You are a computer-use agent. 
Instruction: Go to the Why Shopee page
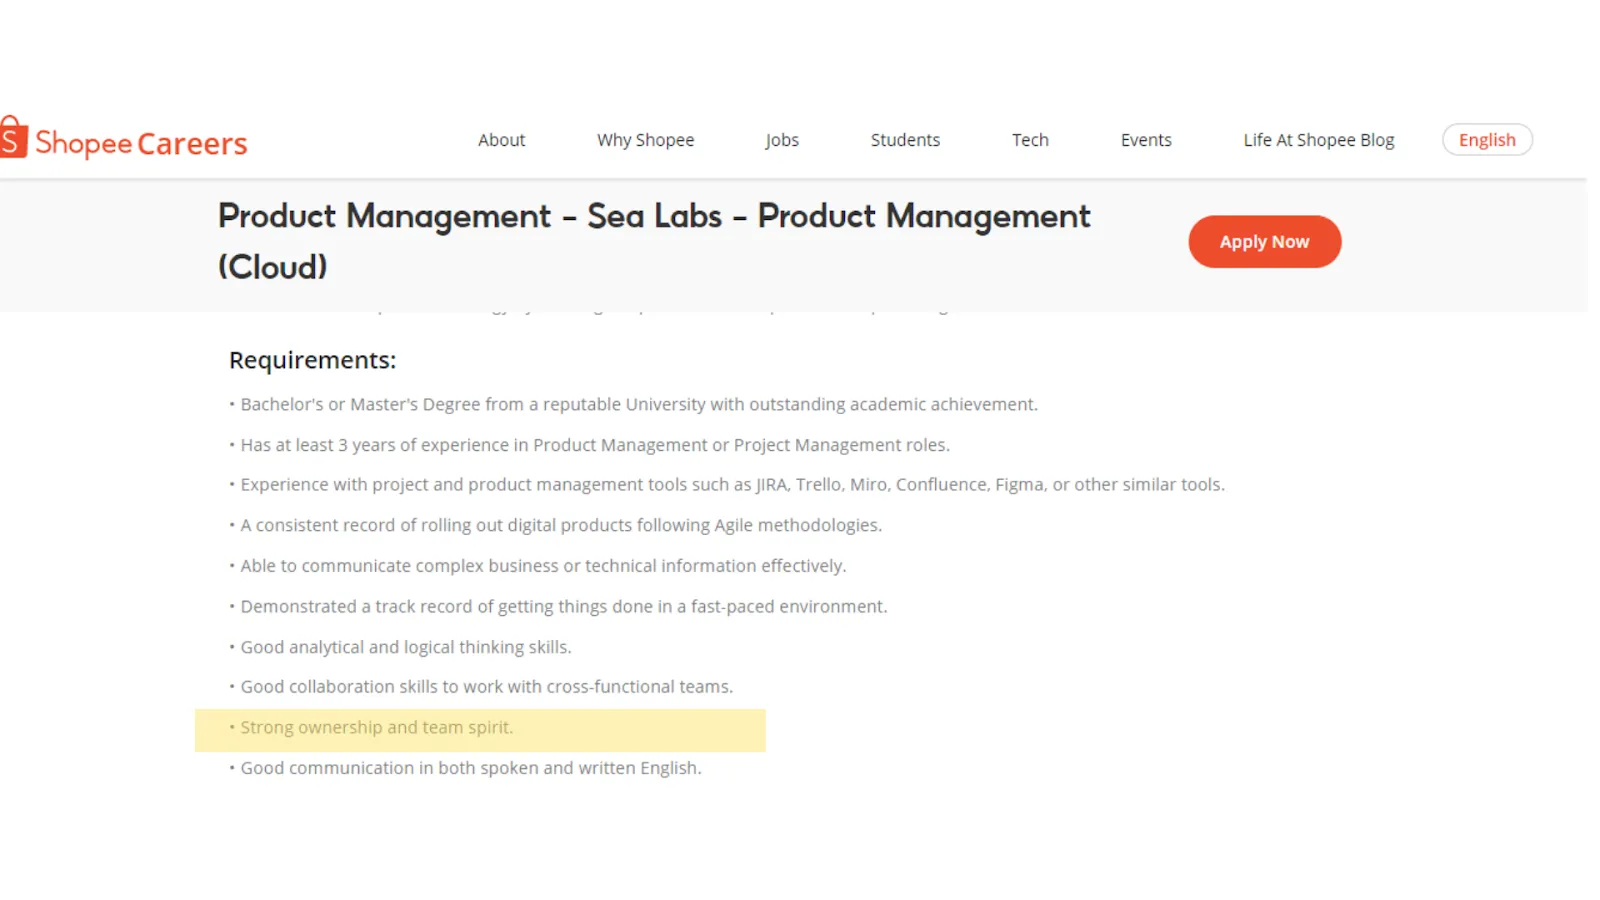[x=645, y=140]
